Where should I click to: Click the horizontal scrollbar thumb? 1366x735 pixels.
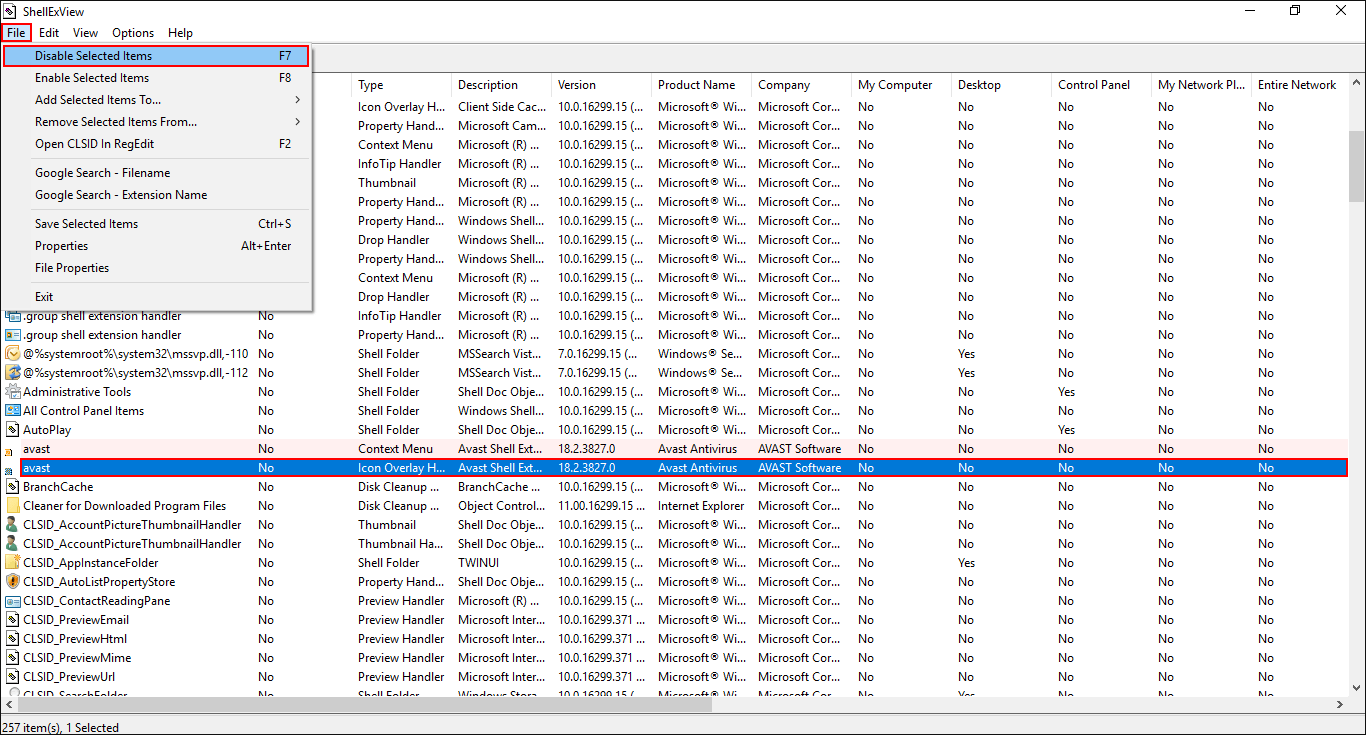365,704
